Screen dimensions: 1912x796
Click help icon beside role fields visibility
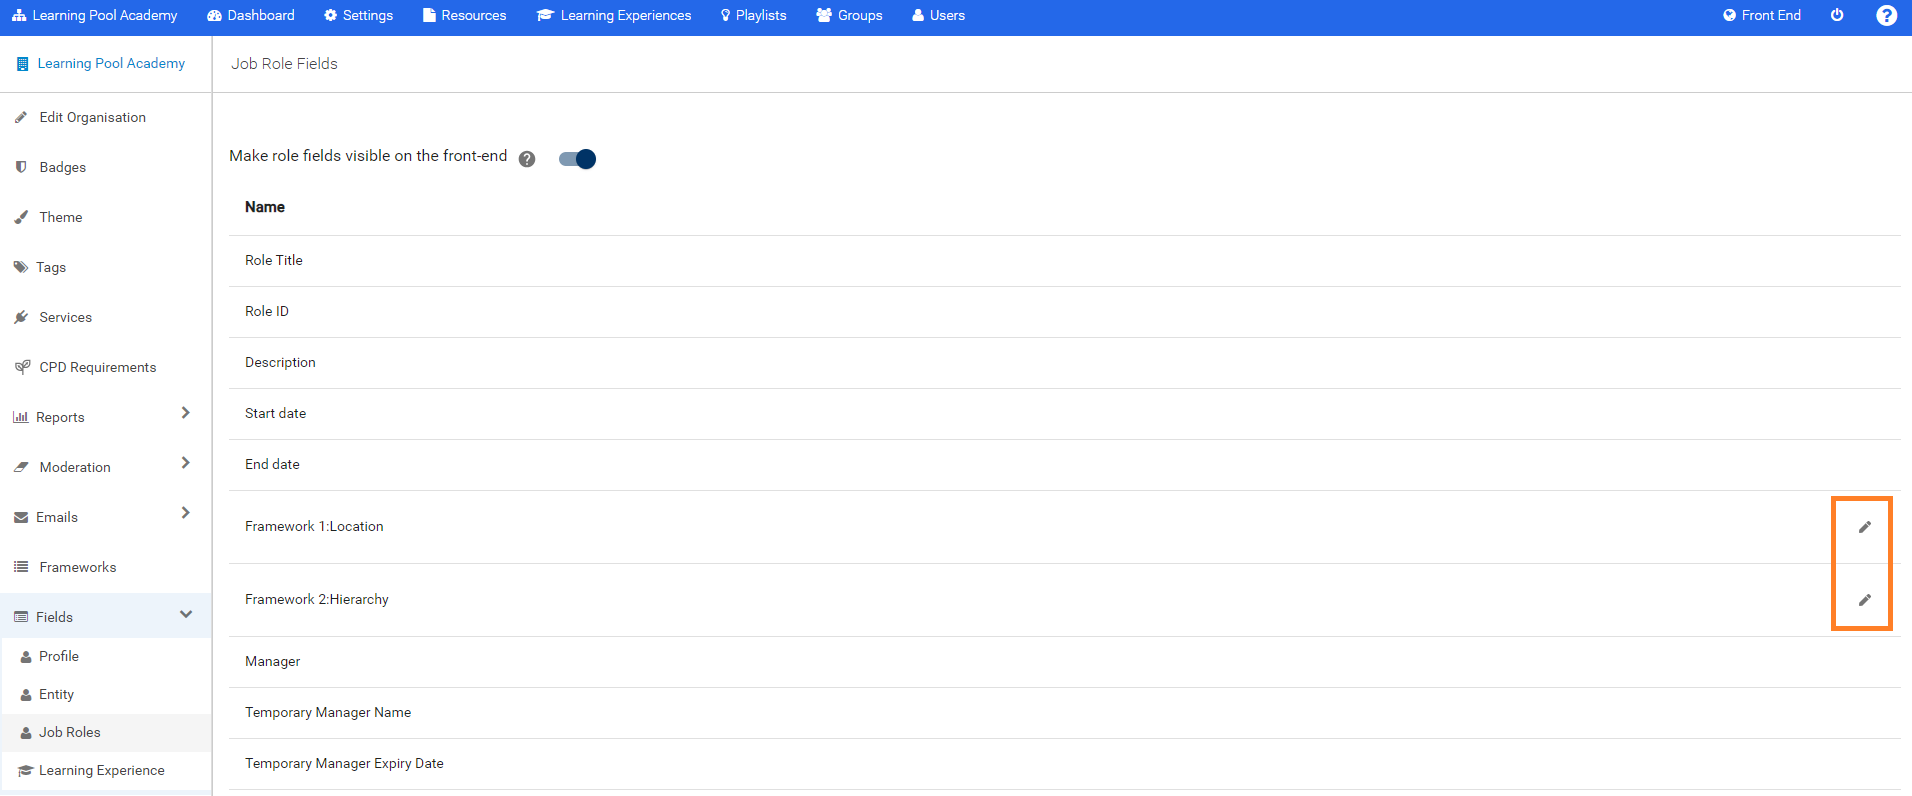tap(527, 159)
